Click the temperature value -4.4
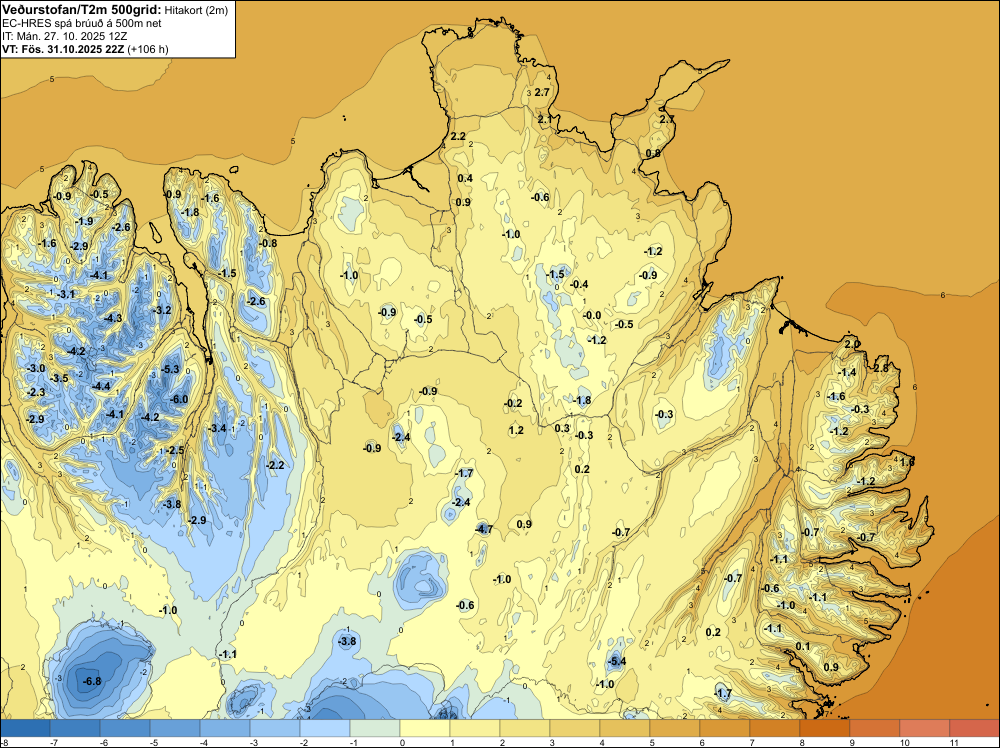This screenshot has width=1000, height=748. point(101,386)
